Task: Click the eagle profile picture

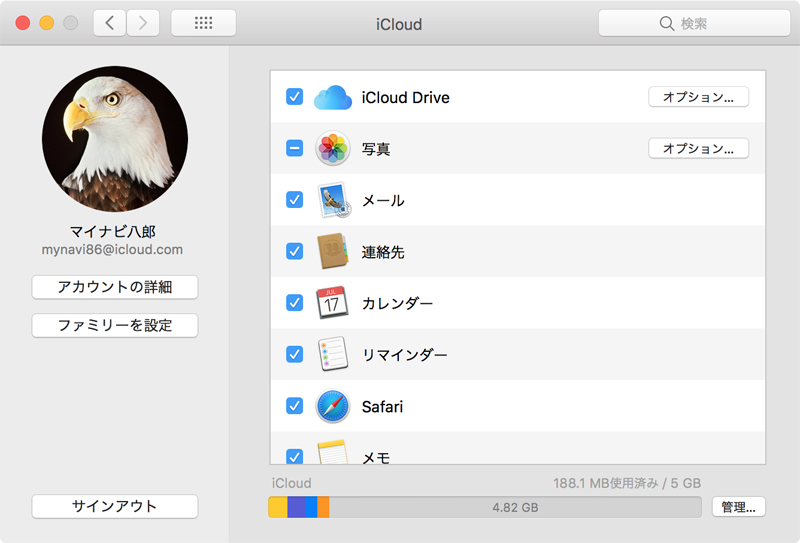Action: (115, 139)
